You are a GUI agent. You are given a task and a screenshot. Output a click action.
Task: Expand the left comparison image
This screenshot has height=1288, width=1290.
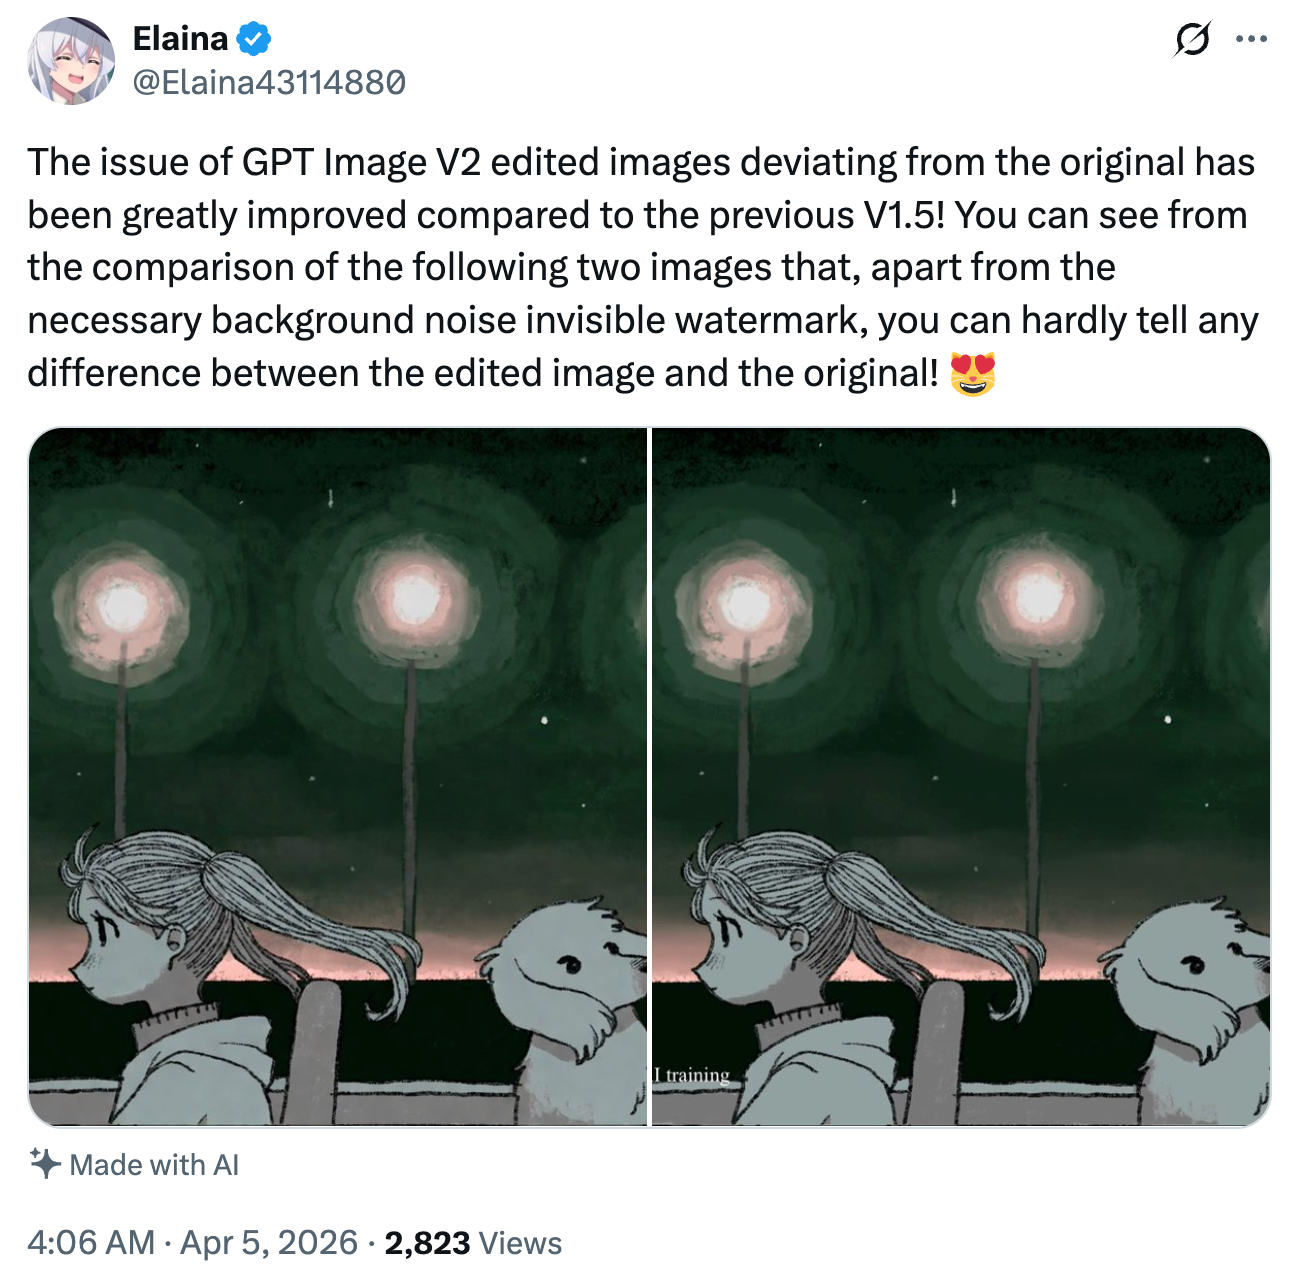click(339, 779)
